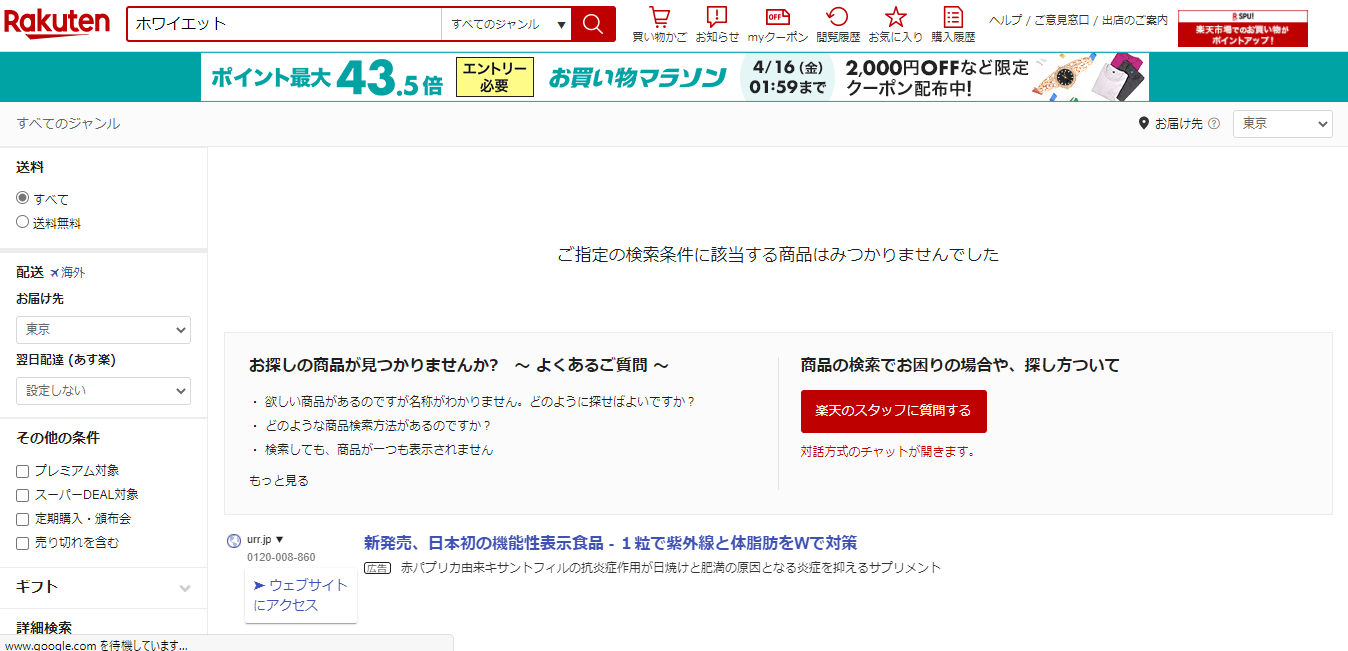1348x651 pixels.
Task: Check the スーパーDEAL対象 checkbox
Action: (22, 495)
